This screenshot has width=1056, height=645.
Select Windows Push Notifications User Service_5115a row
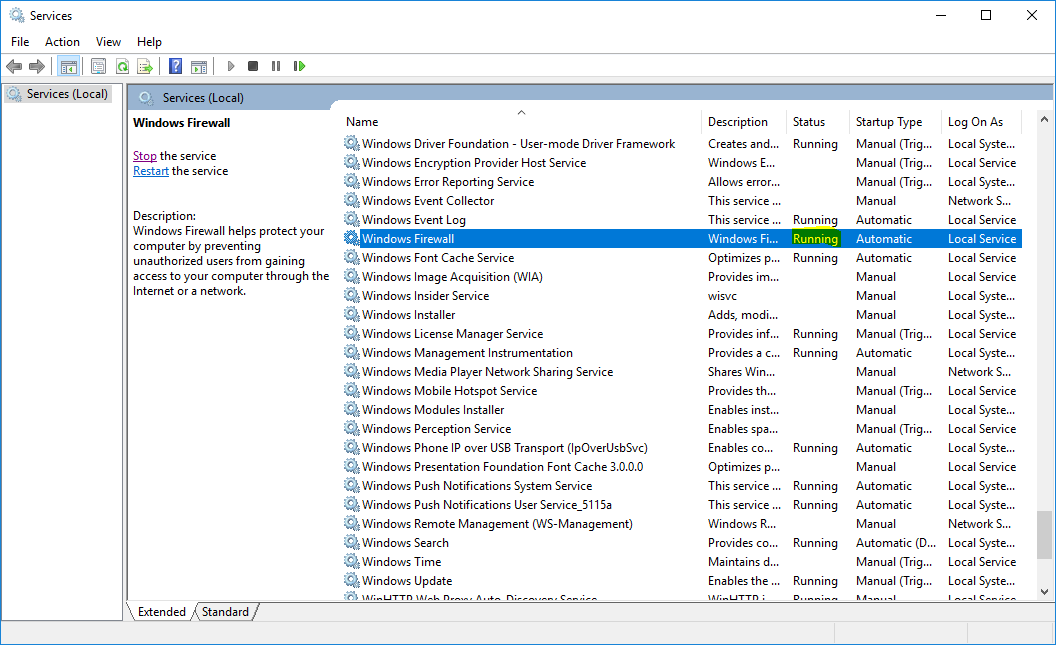pyautogui.click(x=682, y=504)
